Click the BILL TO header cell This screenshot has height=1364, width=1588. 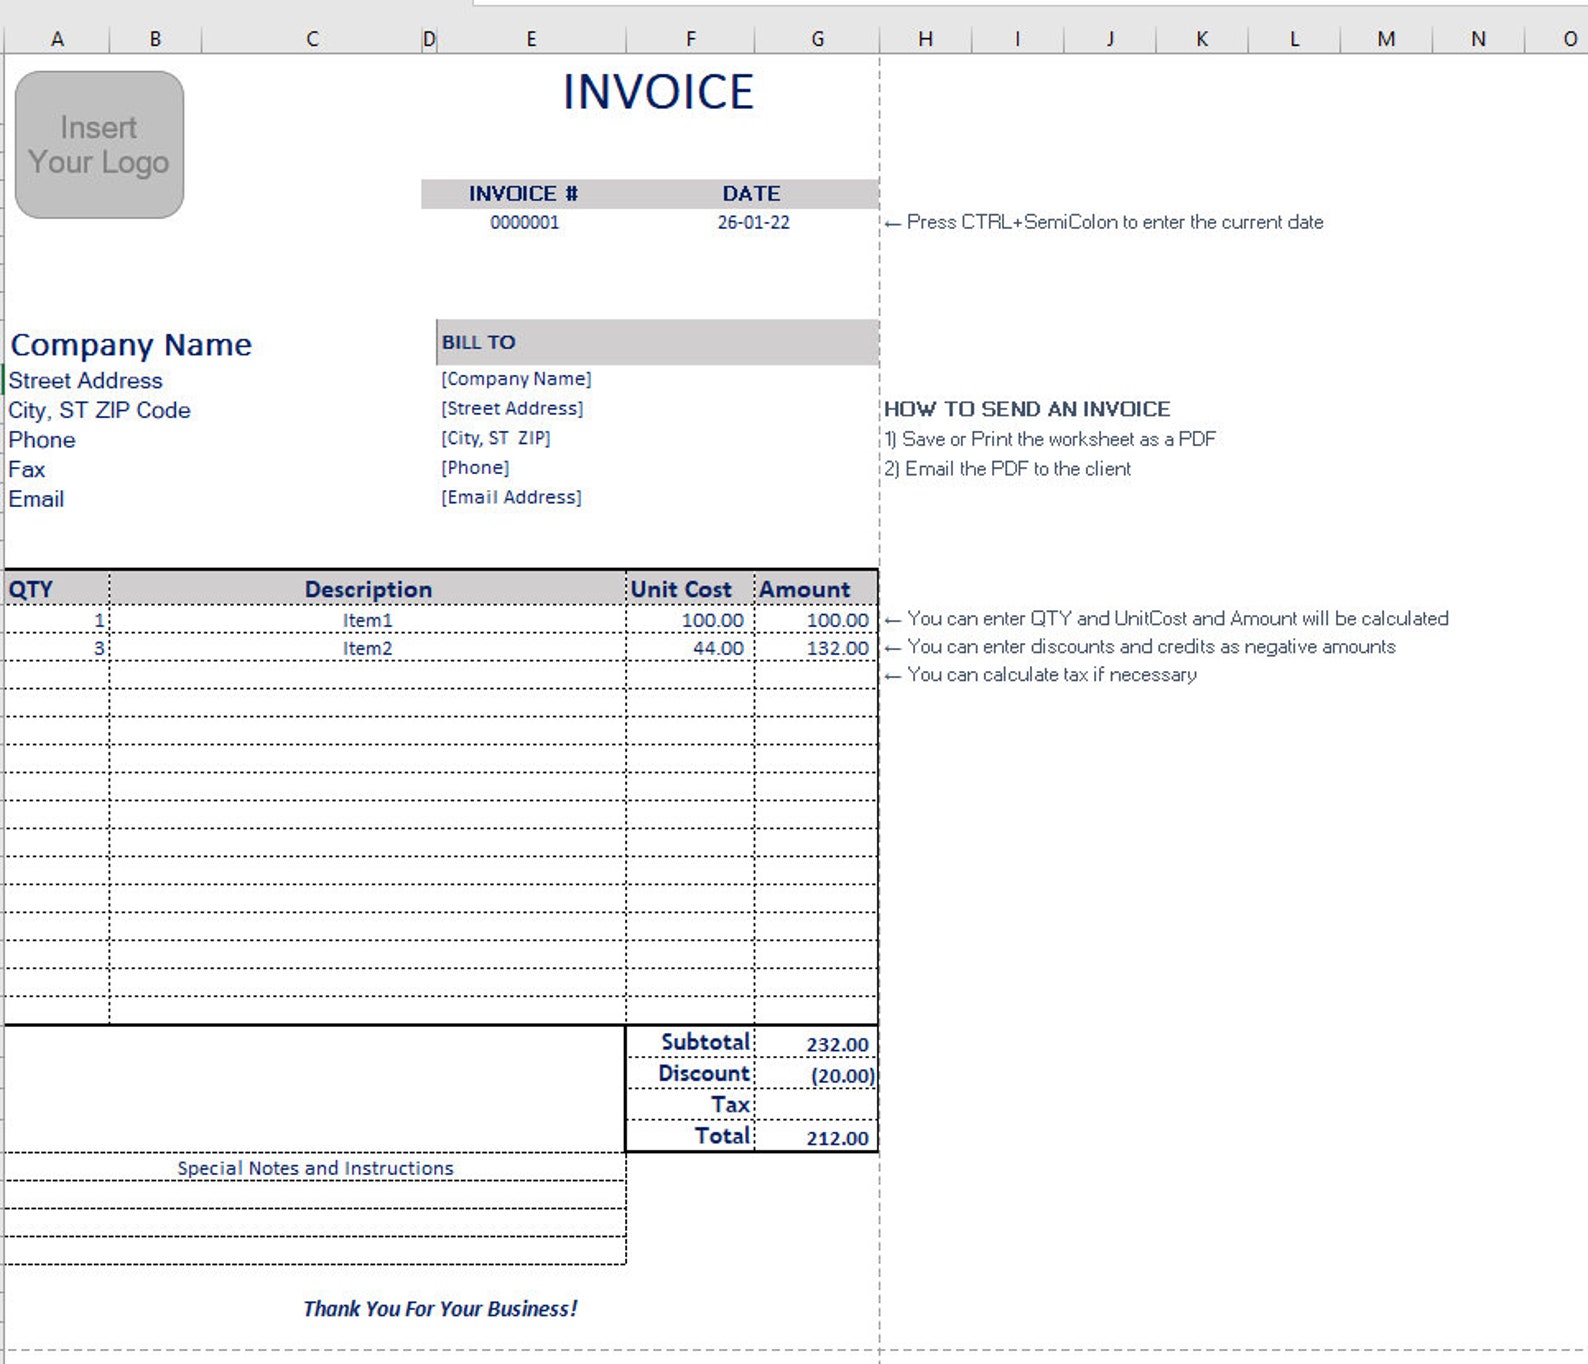point(658,342)
